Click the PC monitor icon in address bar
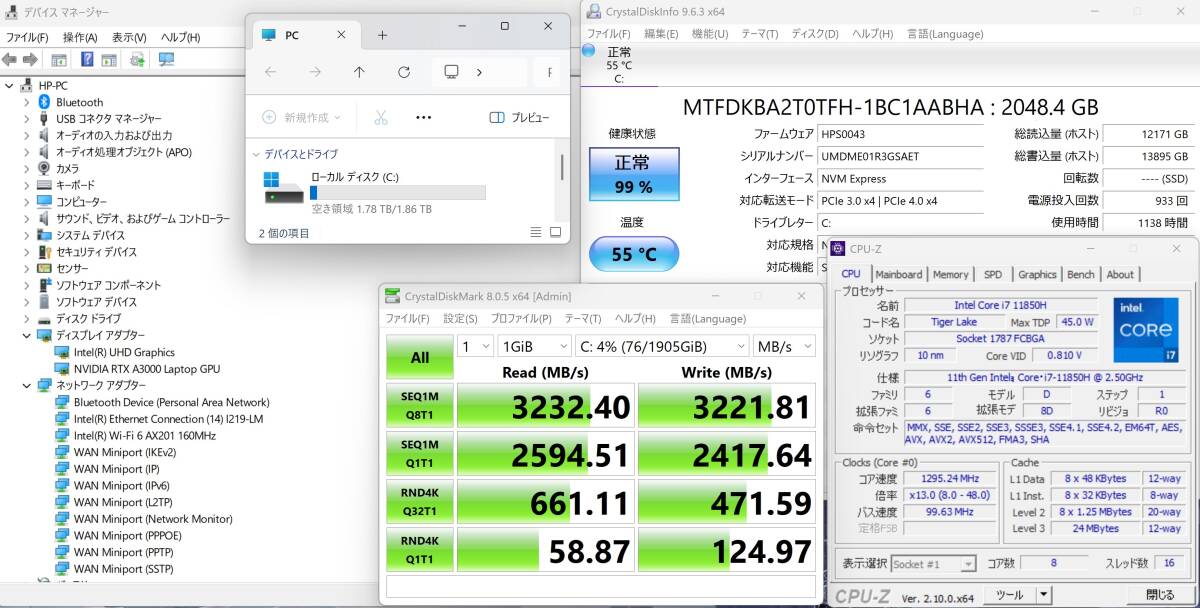This screenshot has width=1200, height=608. click(451, 72)
